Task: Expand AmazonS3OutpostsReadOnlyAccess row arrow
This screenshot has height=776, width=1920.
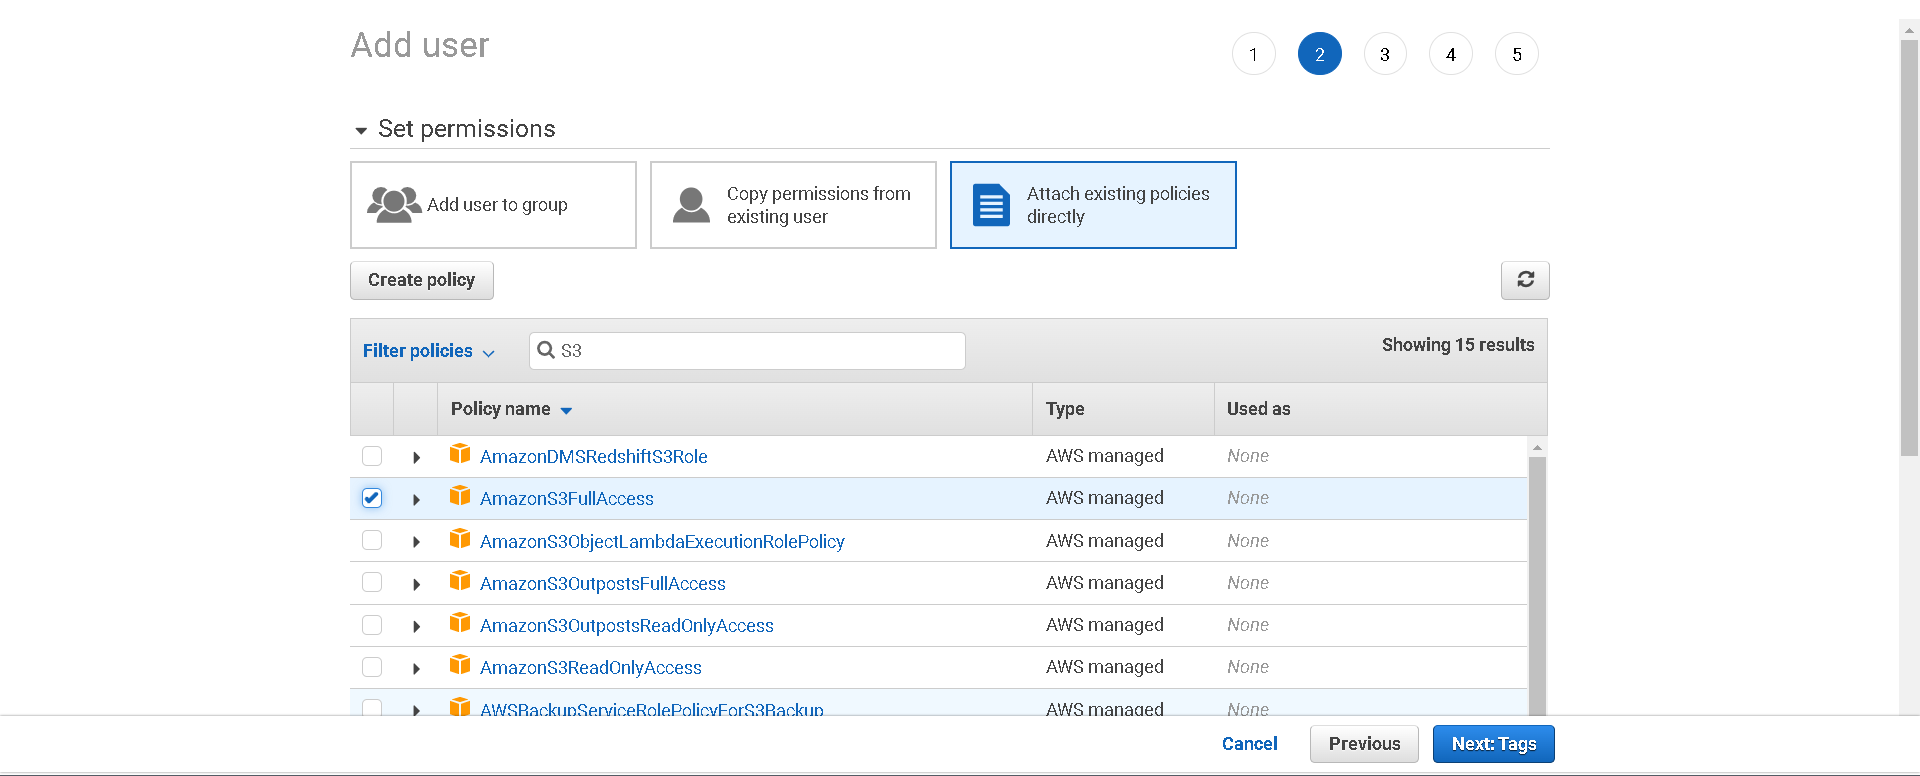Action: point(416,626)
